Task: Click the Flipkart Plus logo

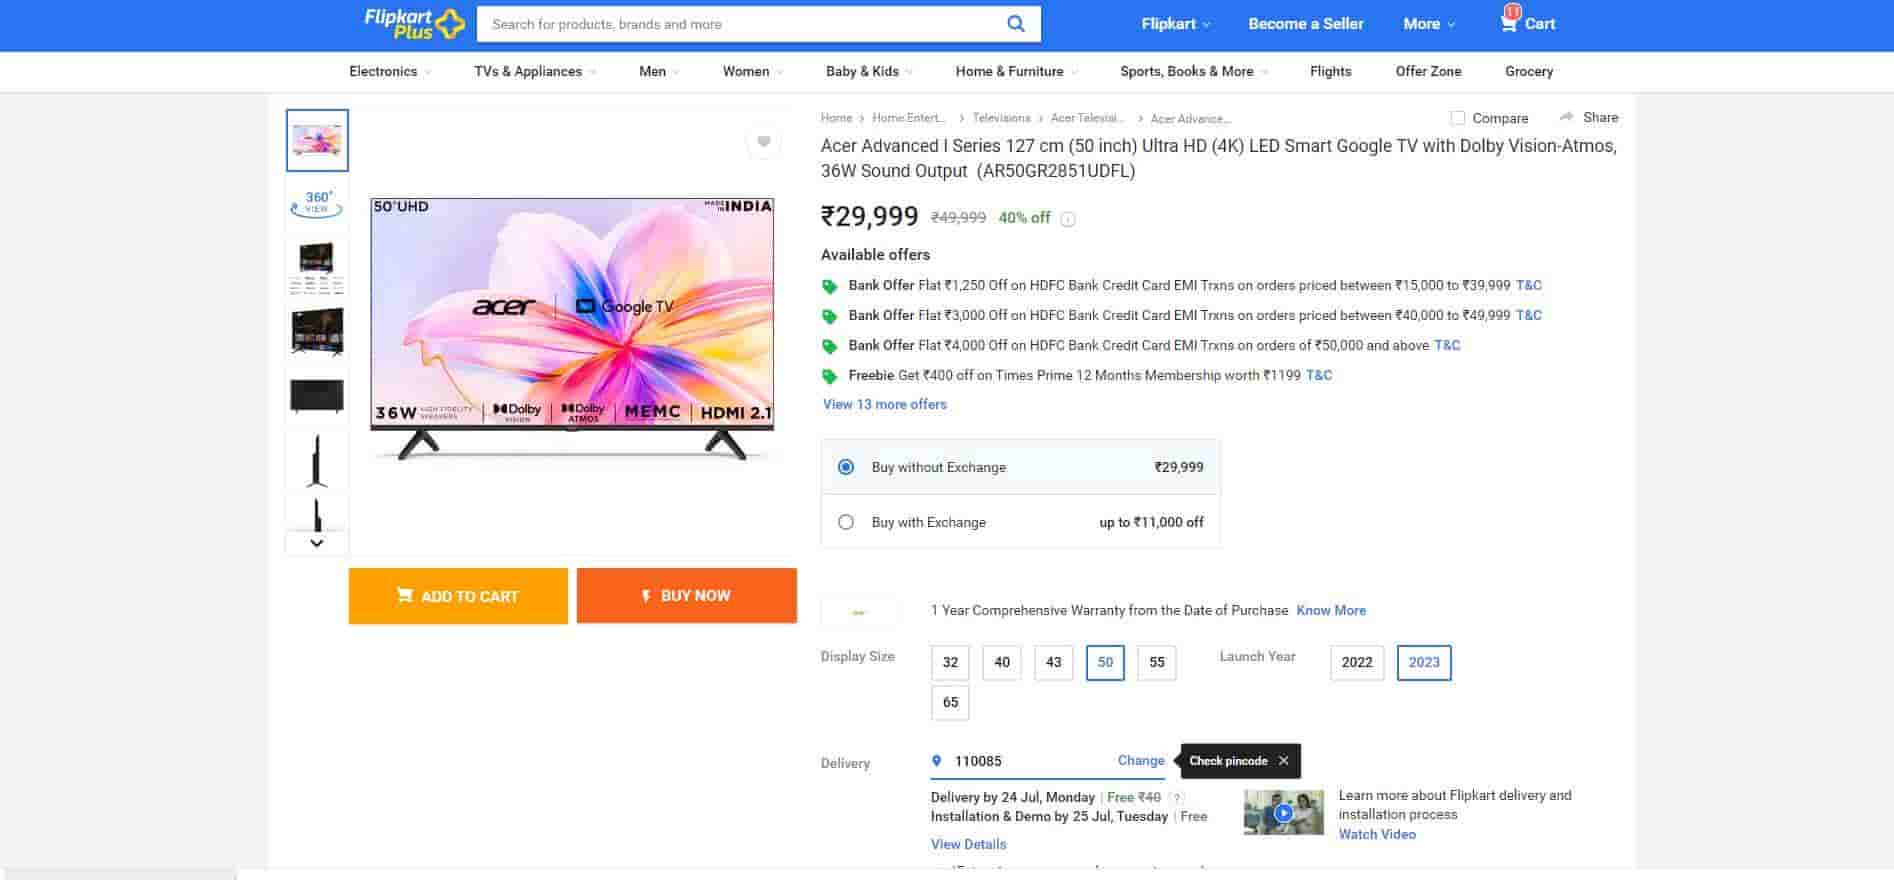Action: pyautogui.click(x=414, y=24)
